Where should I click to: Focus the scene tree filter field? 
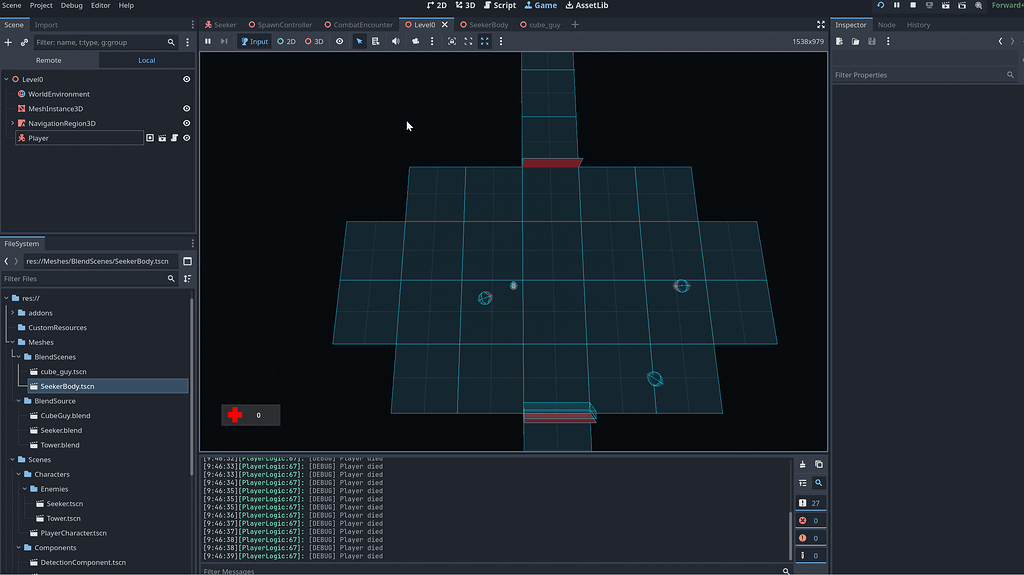click(x=105, y=42)
